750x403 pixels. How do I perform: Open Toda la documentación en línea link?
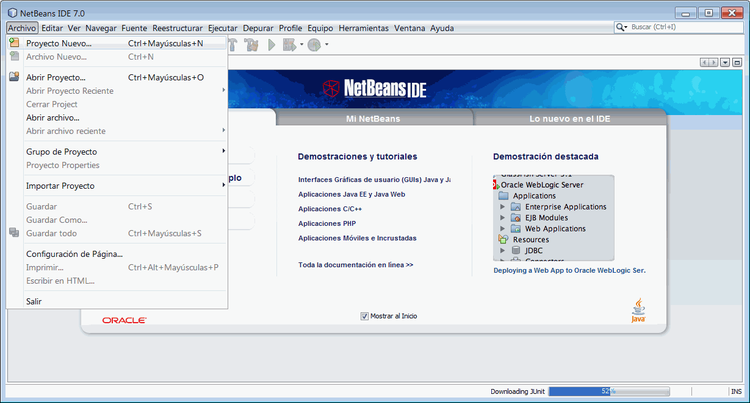click(355, 265)
